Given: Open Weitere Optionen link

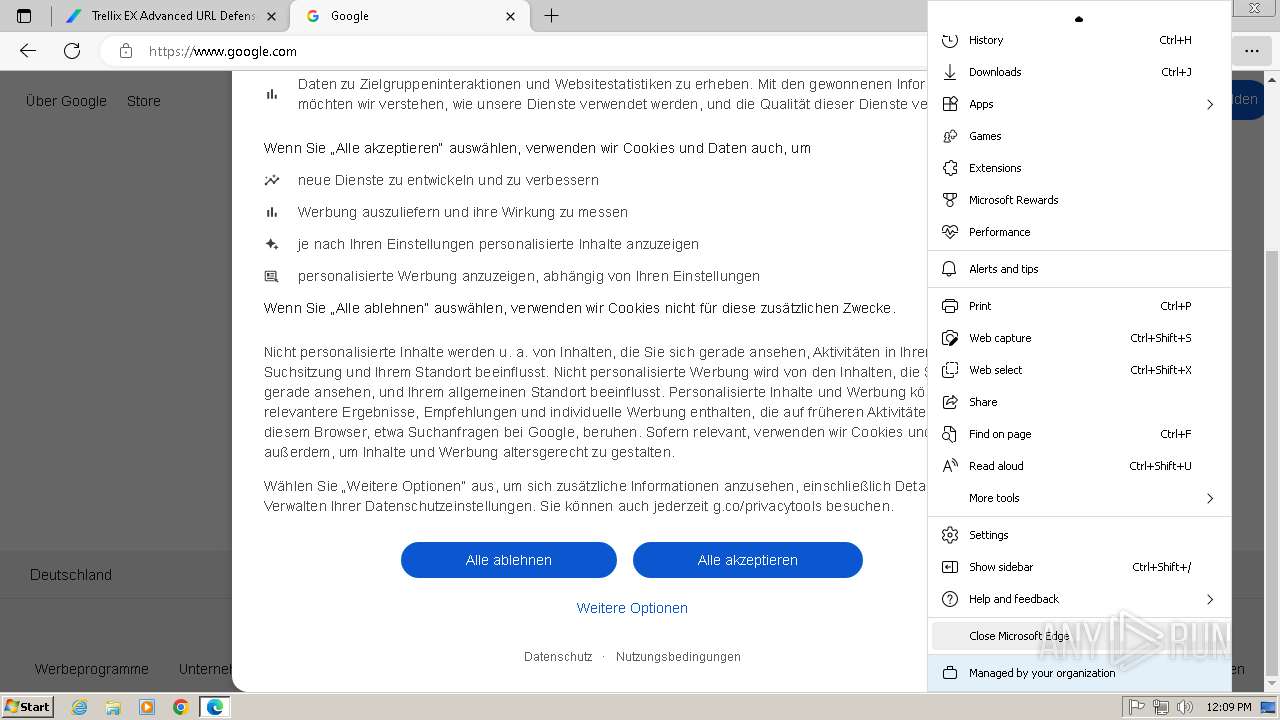Looking at the screenshot, I should (x=632, y=608).
